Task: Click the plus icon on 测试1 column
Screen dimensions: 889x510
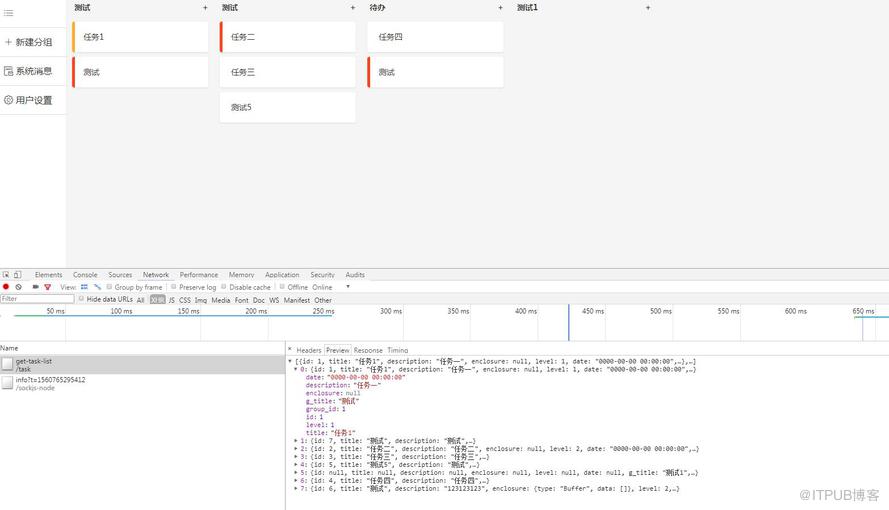Action: [647, 8]
